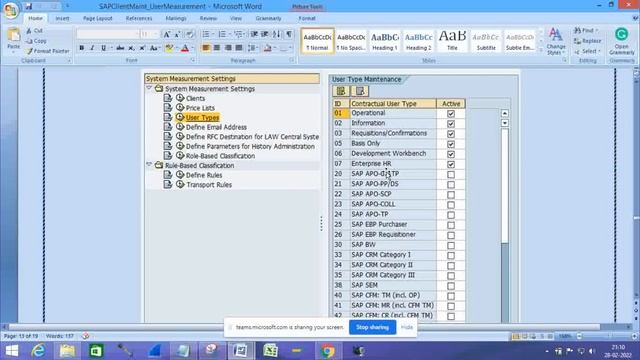Open Chrome from the taskbar
The image size is (640, 360).
click(327, 351)
